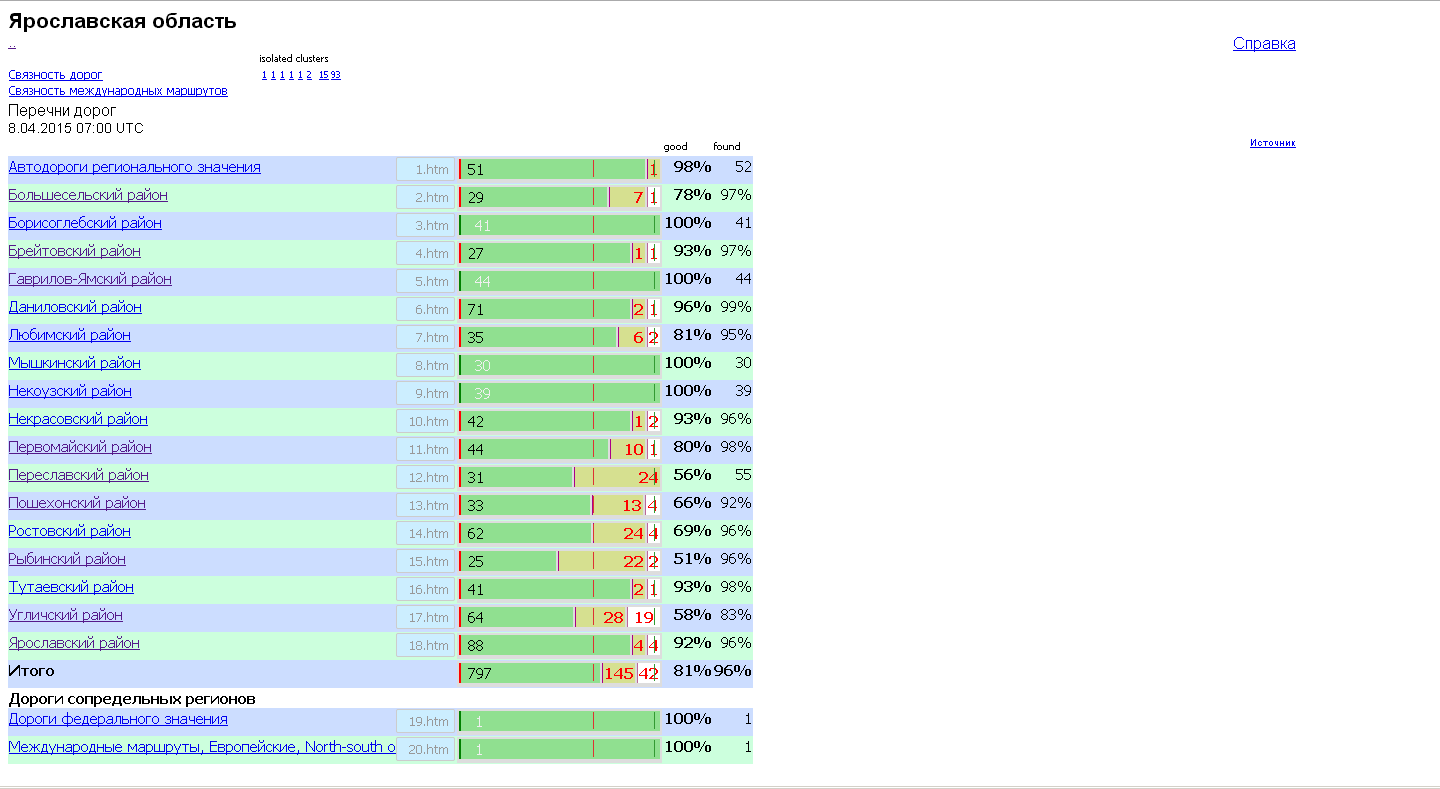Click the 17.htm button for Угличский район
This screenshot has width=1440, height=789.
click(426, 618)
